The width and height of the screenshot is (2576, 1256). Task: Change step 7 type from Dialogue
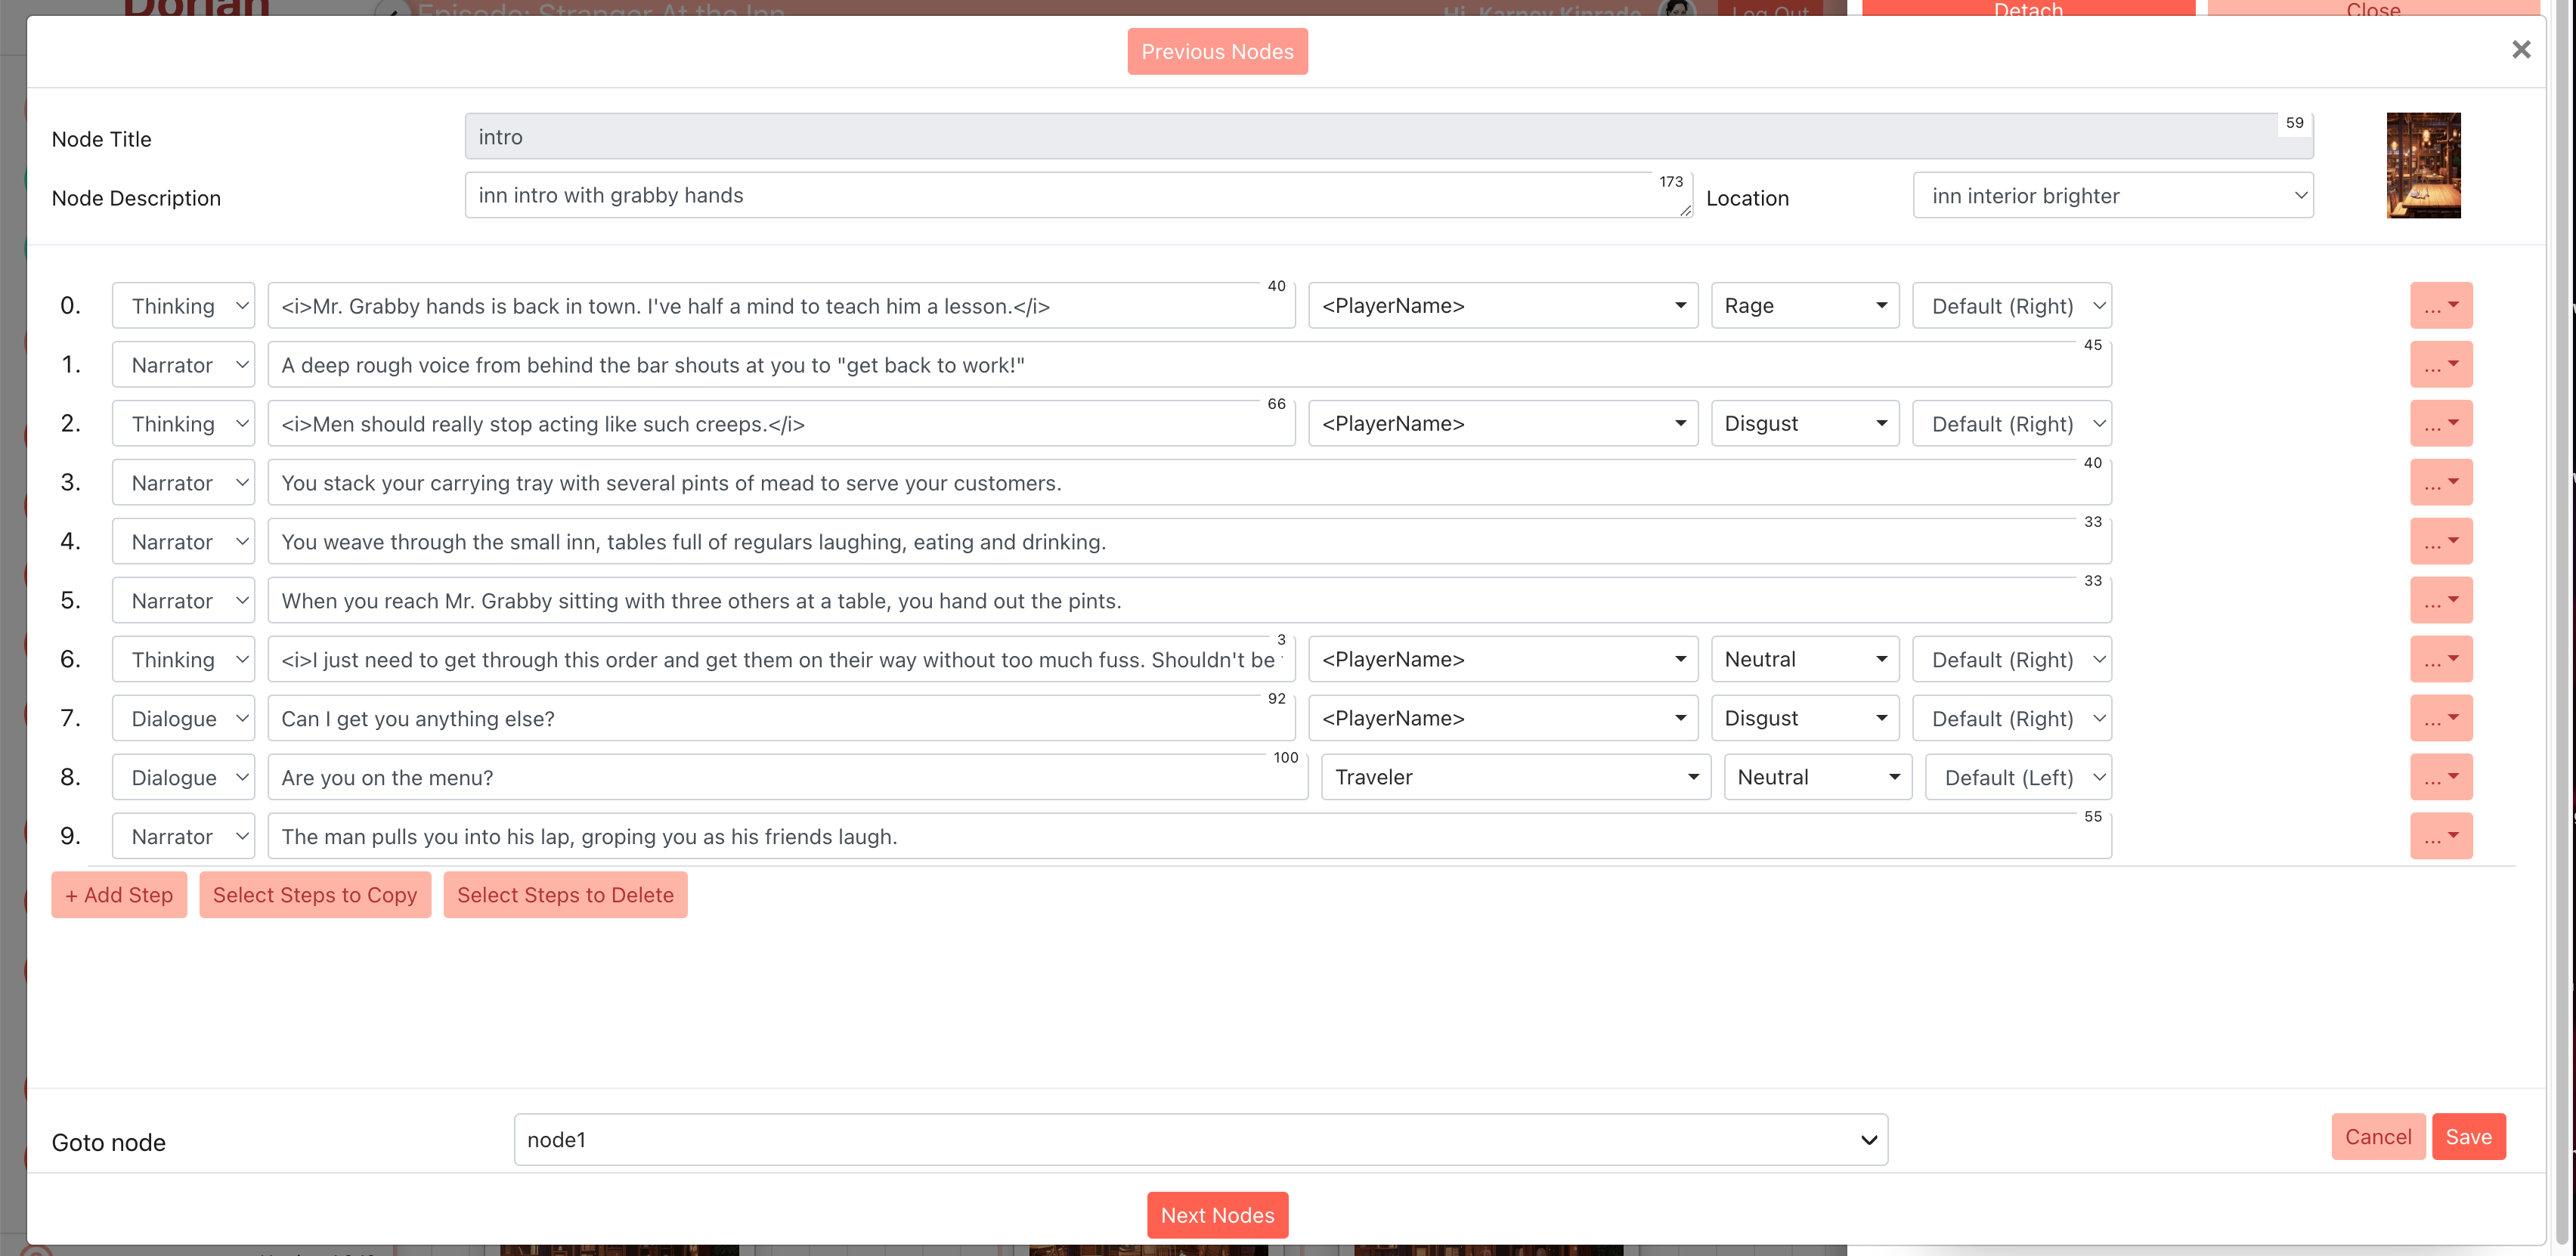[x=184, y=719]
